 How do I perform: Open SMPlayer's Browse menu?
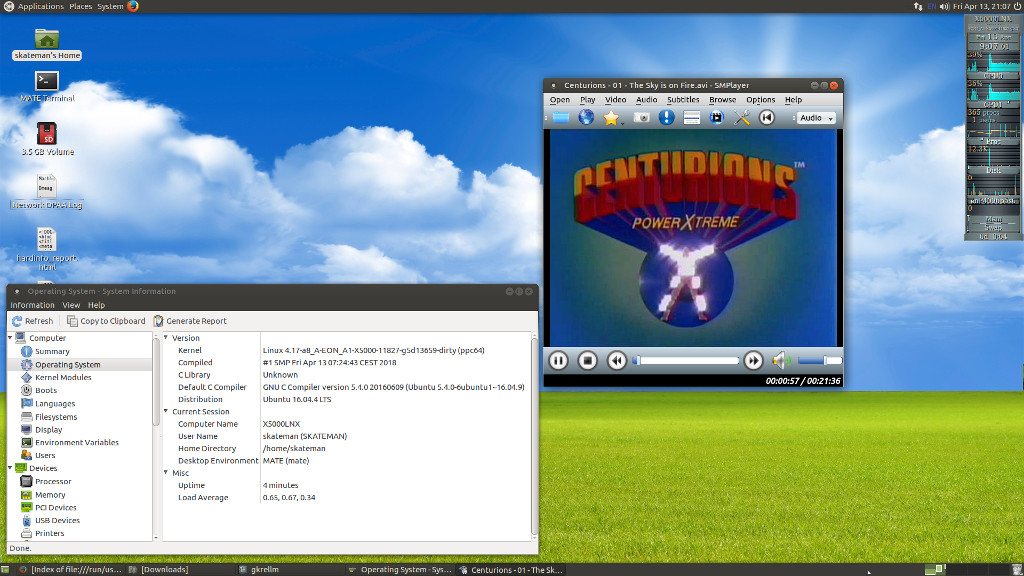(722, 100)
